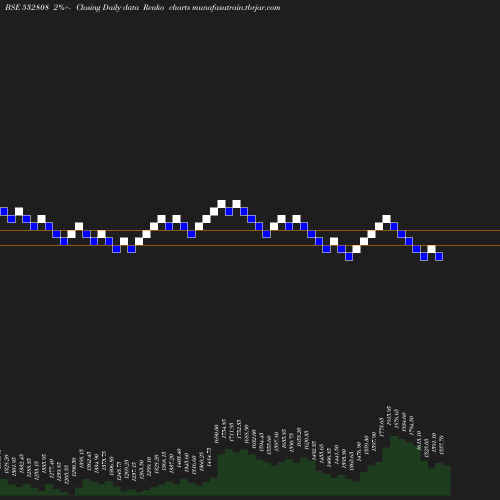This screenshot has height=500, width=500.
Task: Click the rightmost white Renko brick
Action: point(431,249)
